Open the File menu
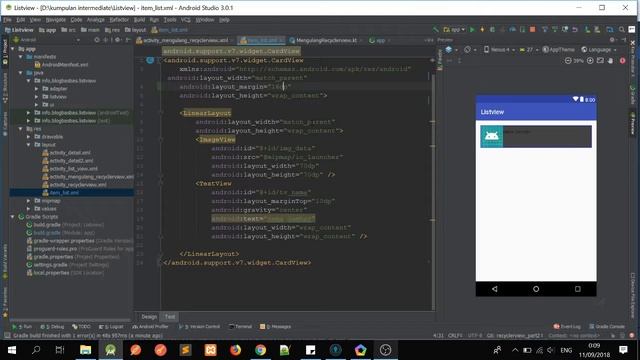 7,20
